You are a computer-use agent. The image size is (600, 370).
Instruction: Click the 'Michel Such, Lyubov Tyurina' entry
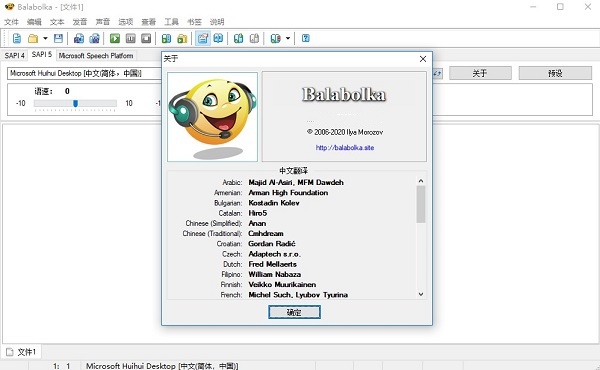298,295
